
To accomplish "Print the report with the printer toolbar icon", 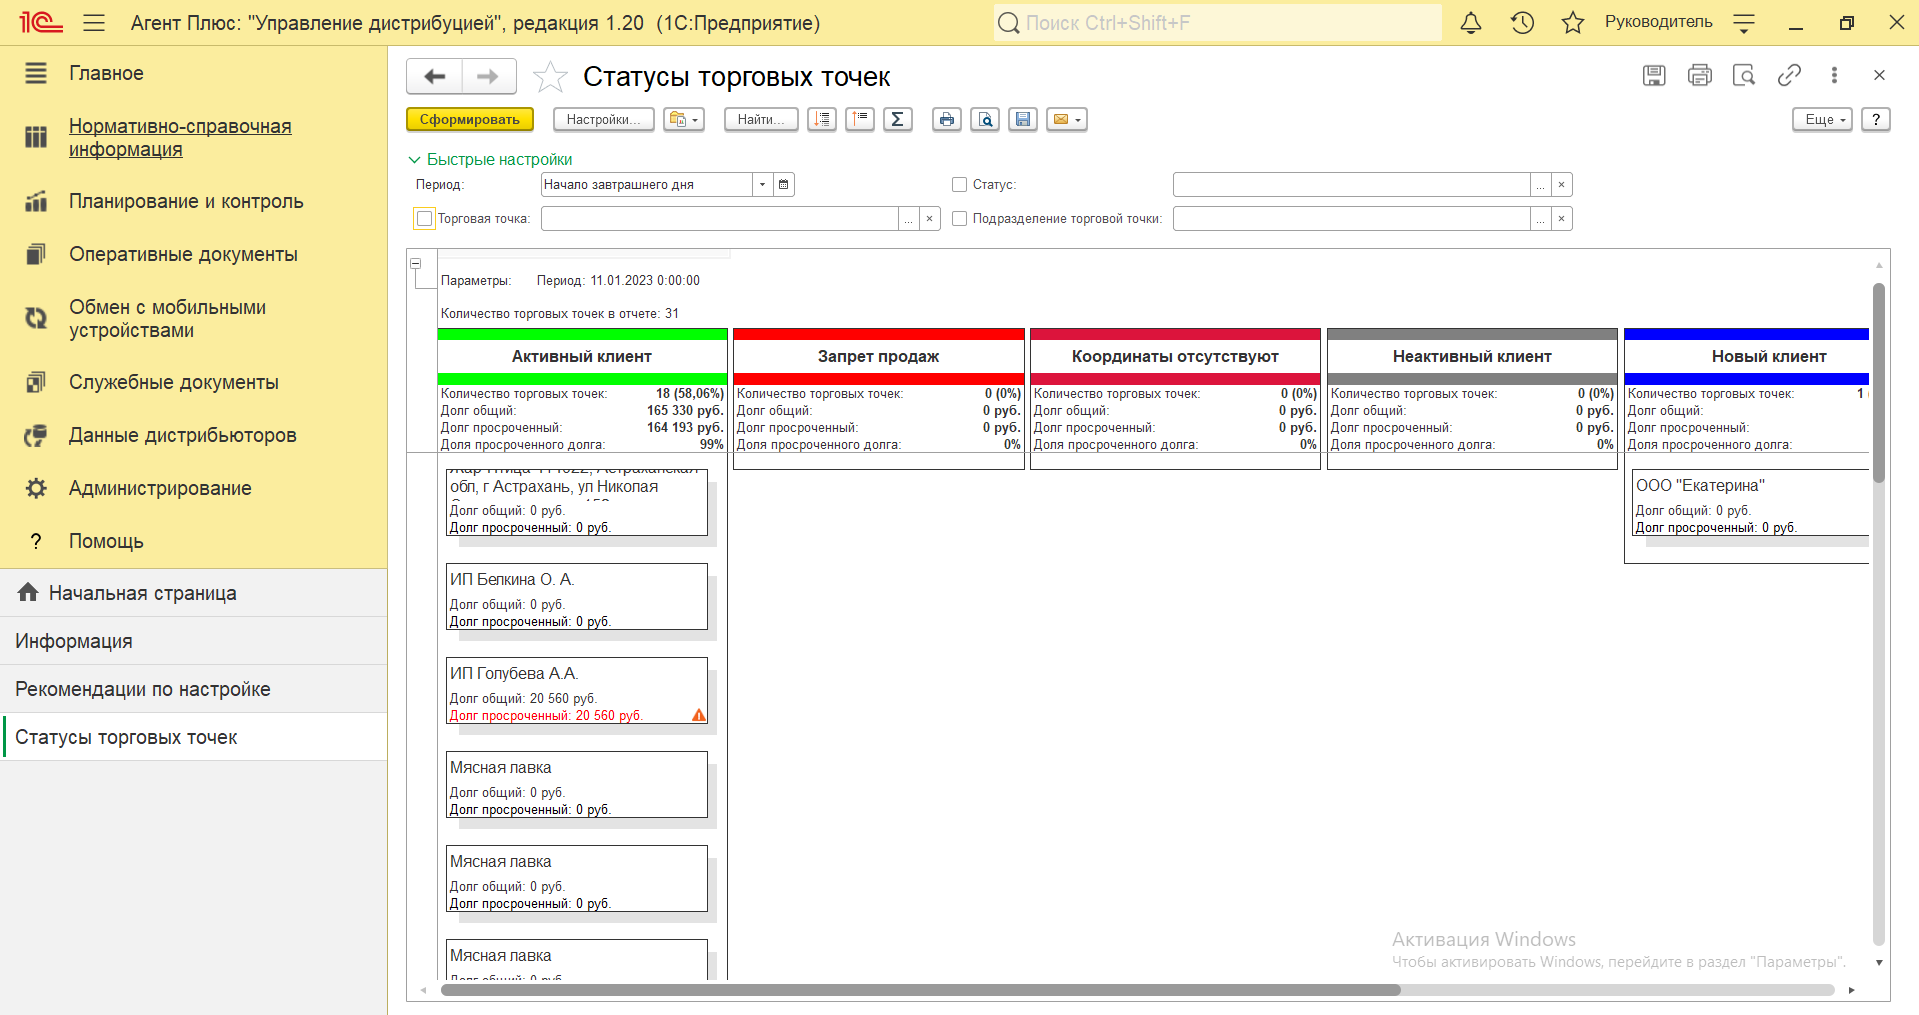I will [947, 120].
